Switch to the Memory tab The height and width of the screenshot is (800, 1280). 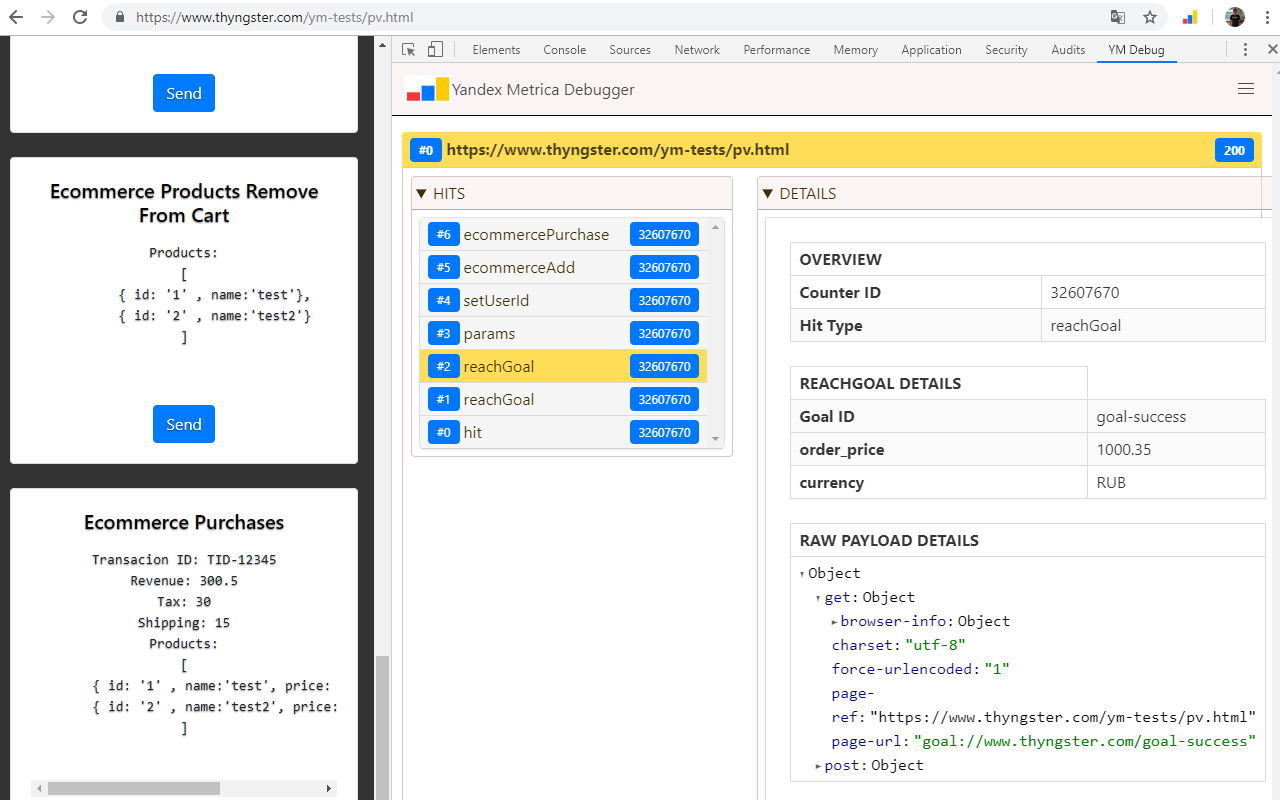click(855, 49)
